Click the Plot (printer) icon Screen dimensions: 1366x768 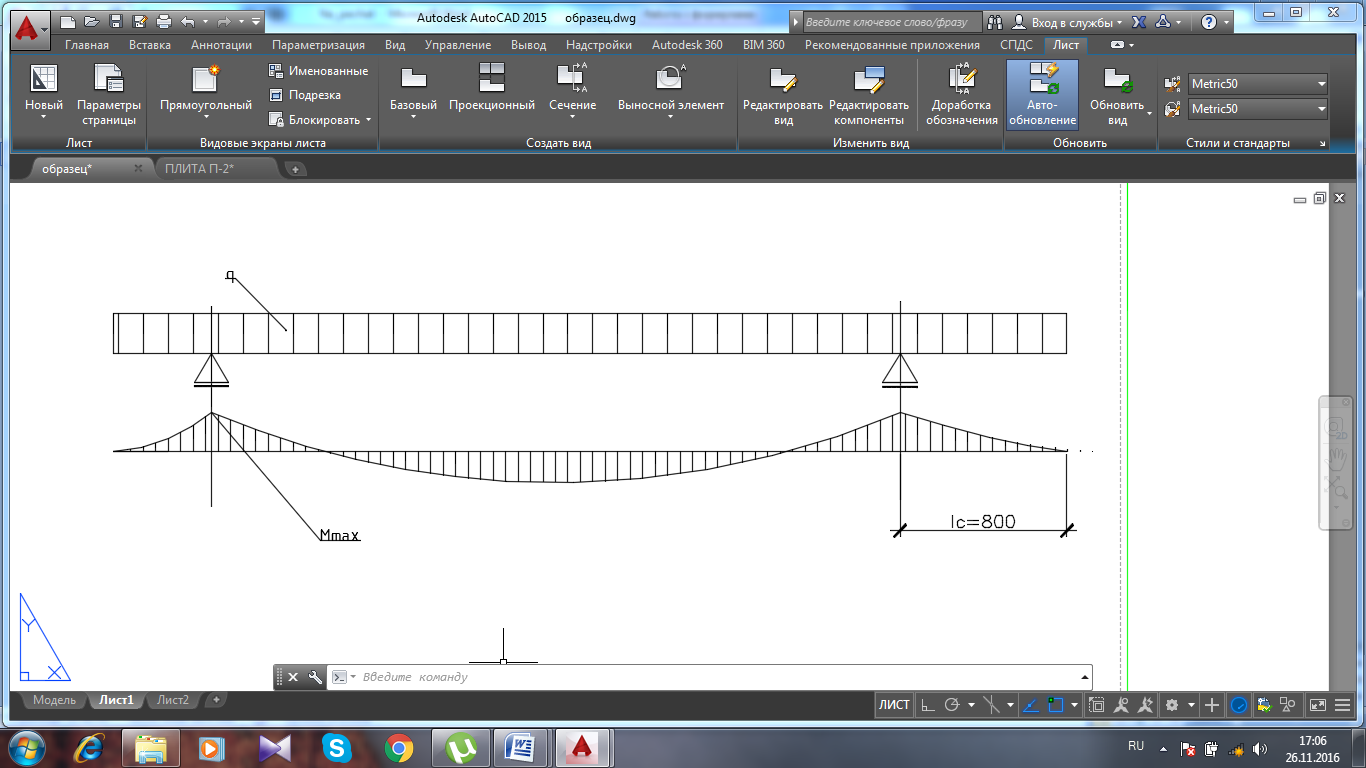tap(164, 21)
